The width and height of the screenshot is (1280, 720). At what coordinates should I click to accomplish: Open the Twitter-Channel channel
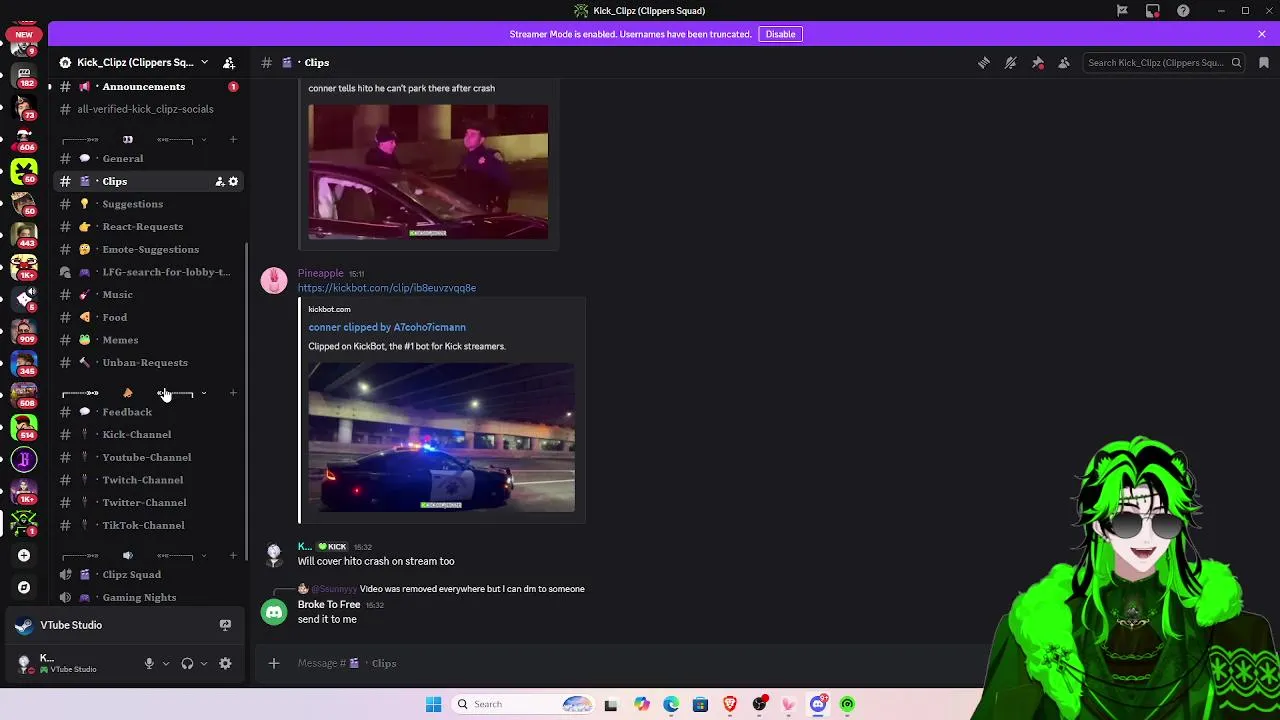[x=147, y=503]
